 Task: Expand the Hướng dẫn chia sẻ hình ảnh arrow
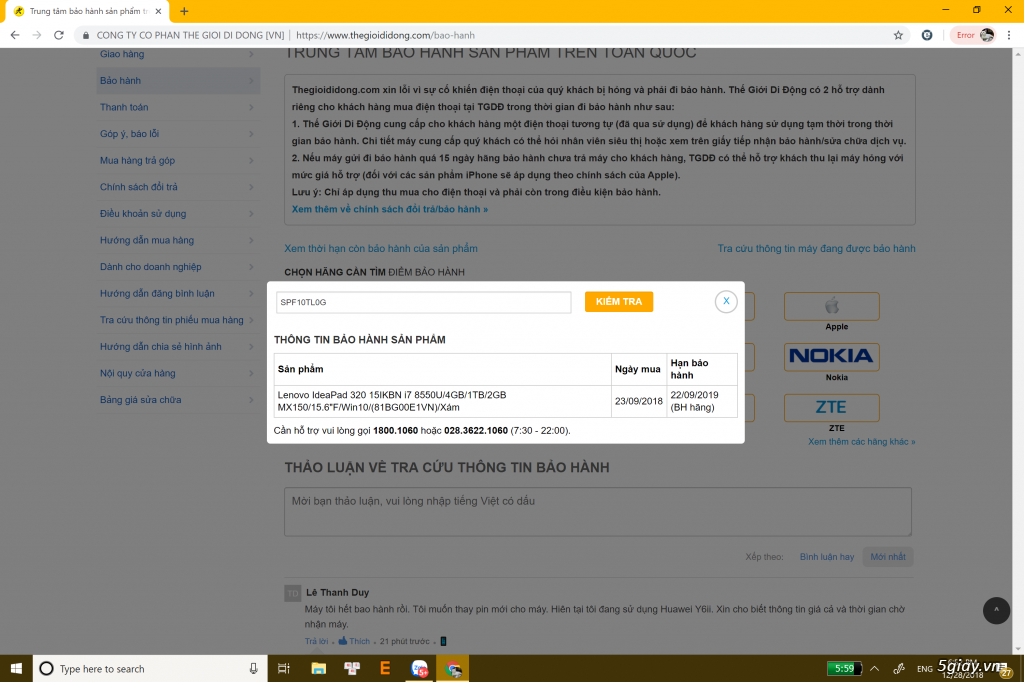click(x=251, y=347)
